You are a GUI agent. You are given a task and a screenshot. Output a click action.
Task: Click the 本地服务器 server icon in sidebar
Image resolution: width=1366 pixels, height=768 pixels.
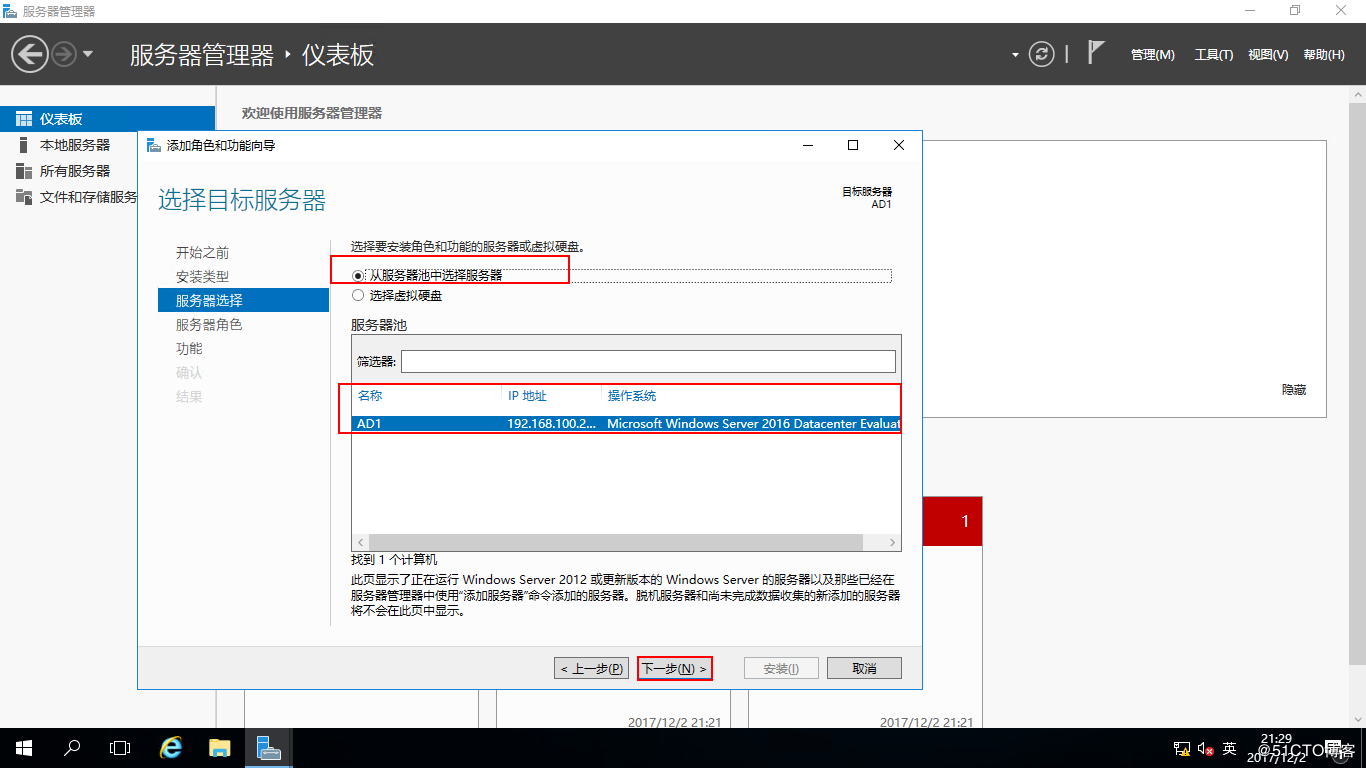[24, 145]
